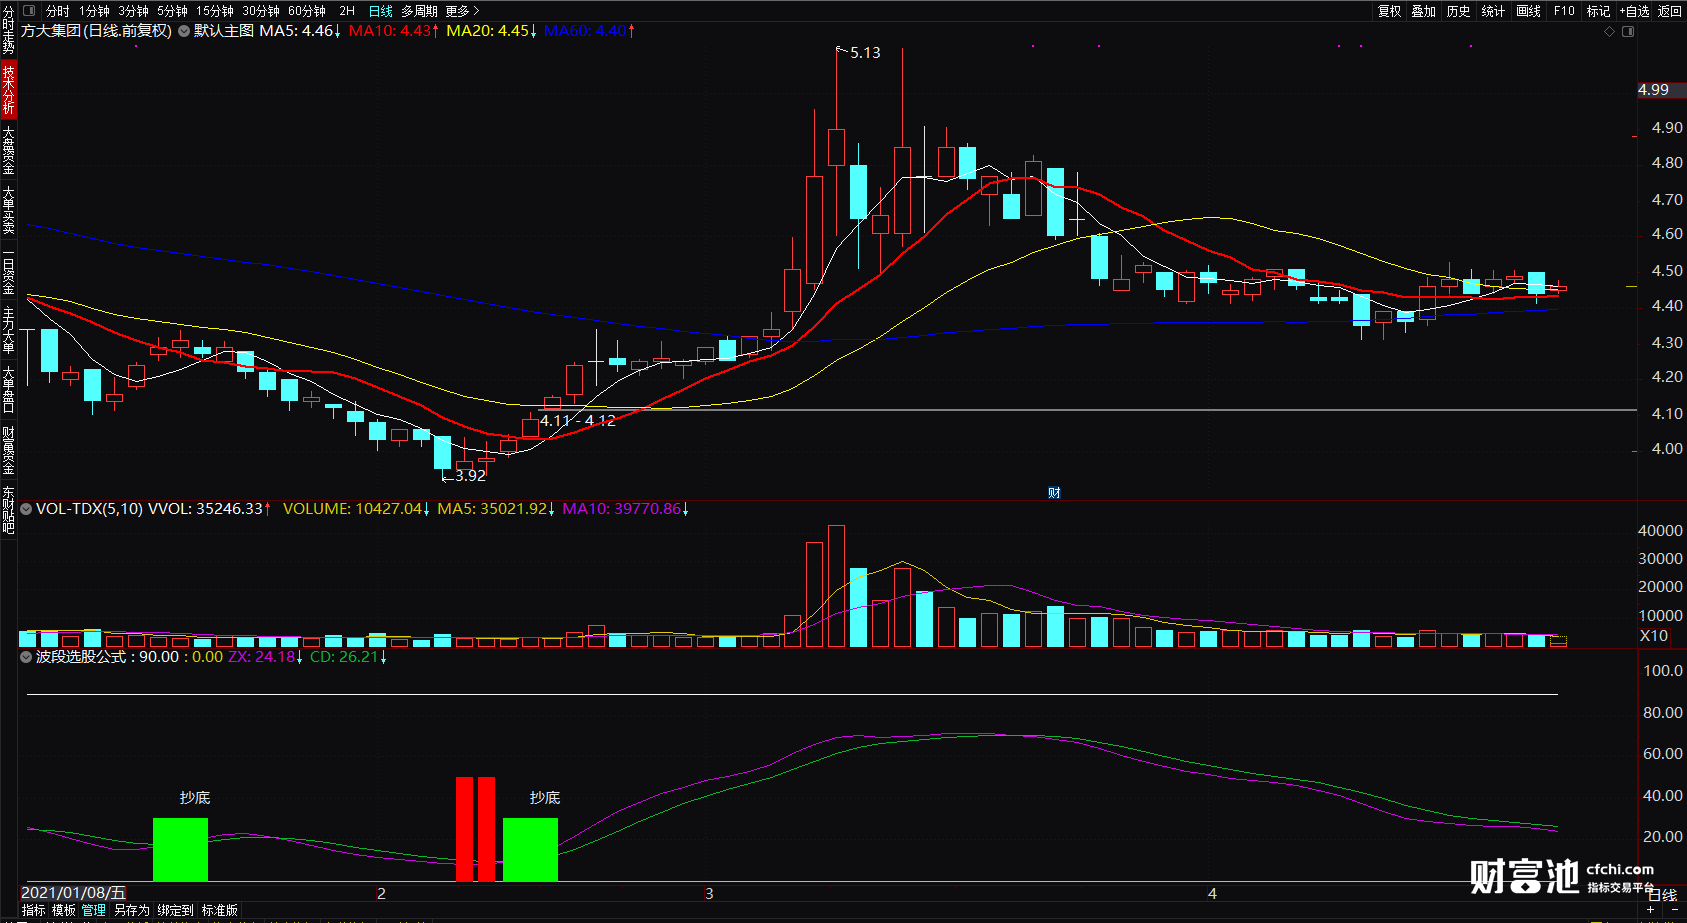Open the main chart indicator dropdown arrow
Screen dimensions: 1687x923
point(184,31)
